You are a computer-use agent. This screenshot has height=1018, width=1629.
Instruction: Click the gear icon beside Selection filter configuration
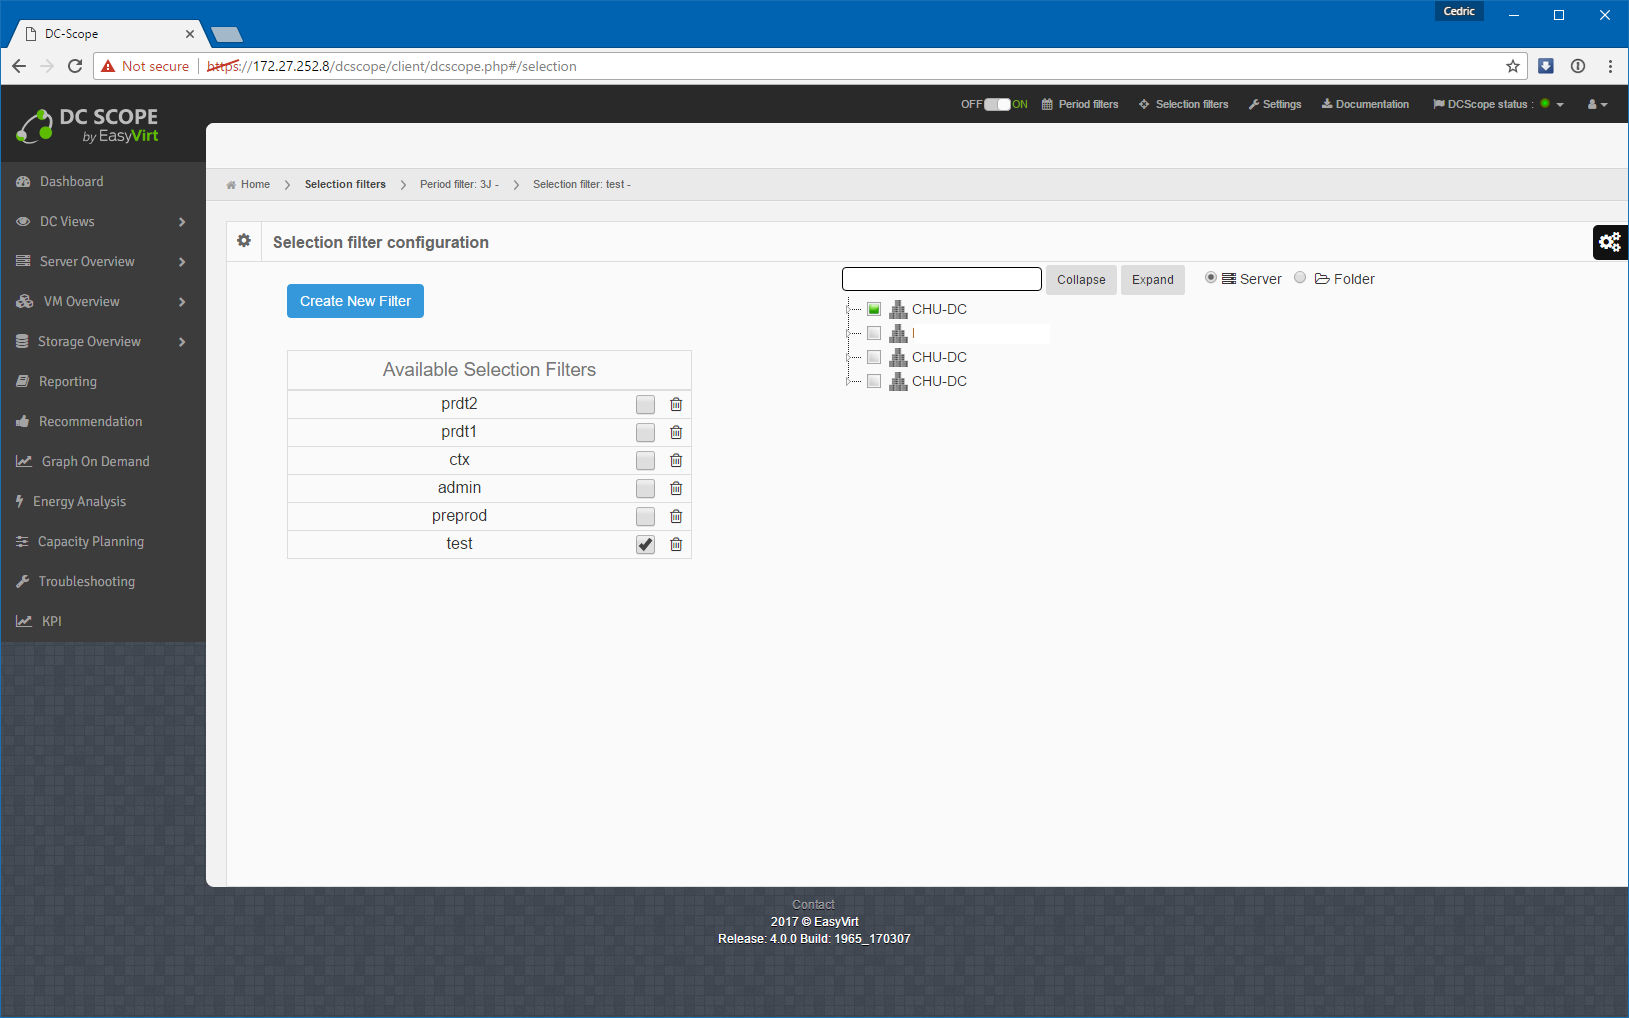click(x=244, y=241)
